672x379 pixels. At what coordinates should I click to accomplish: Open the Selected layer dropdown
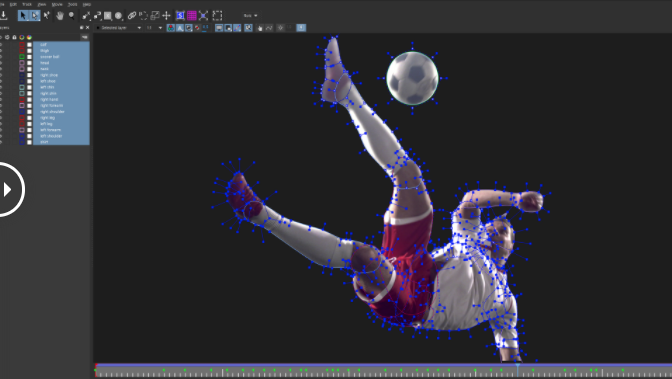[119, 28]
